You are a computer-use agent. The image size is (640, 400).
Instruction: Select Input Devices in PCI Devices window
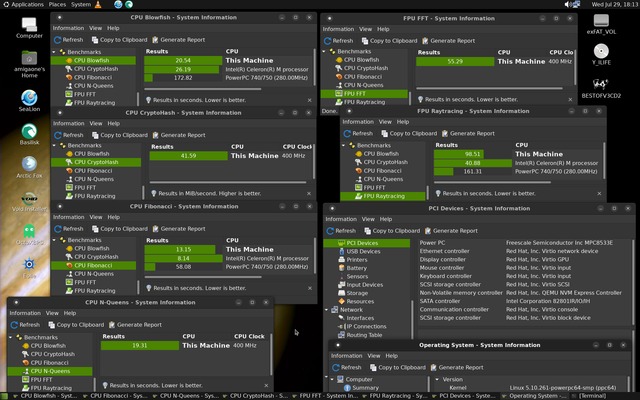[x=364, y=285]
